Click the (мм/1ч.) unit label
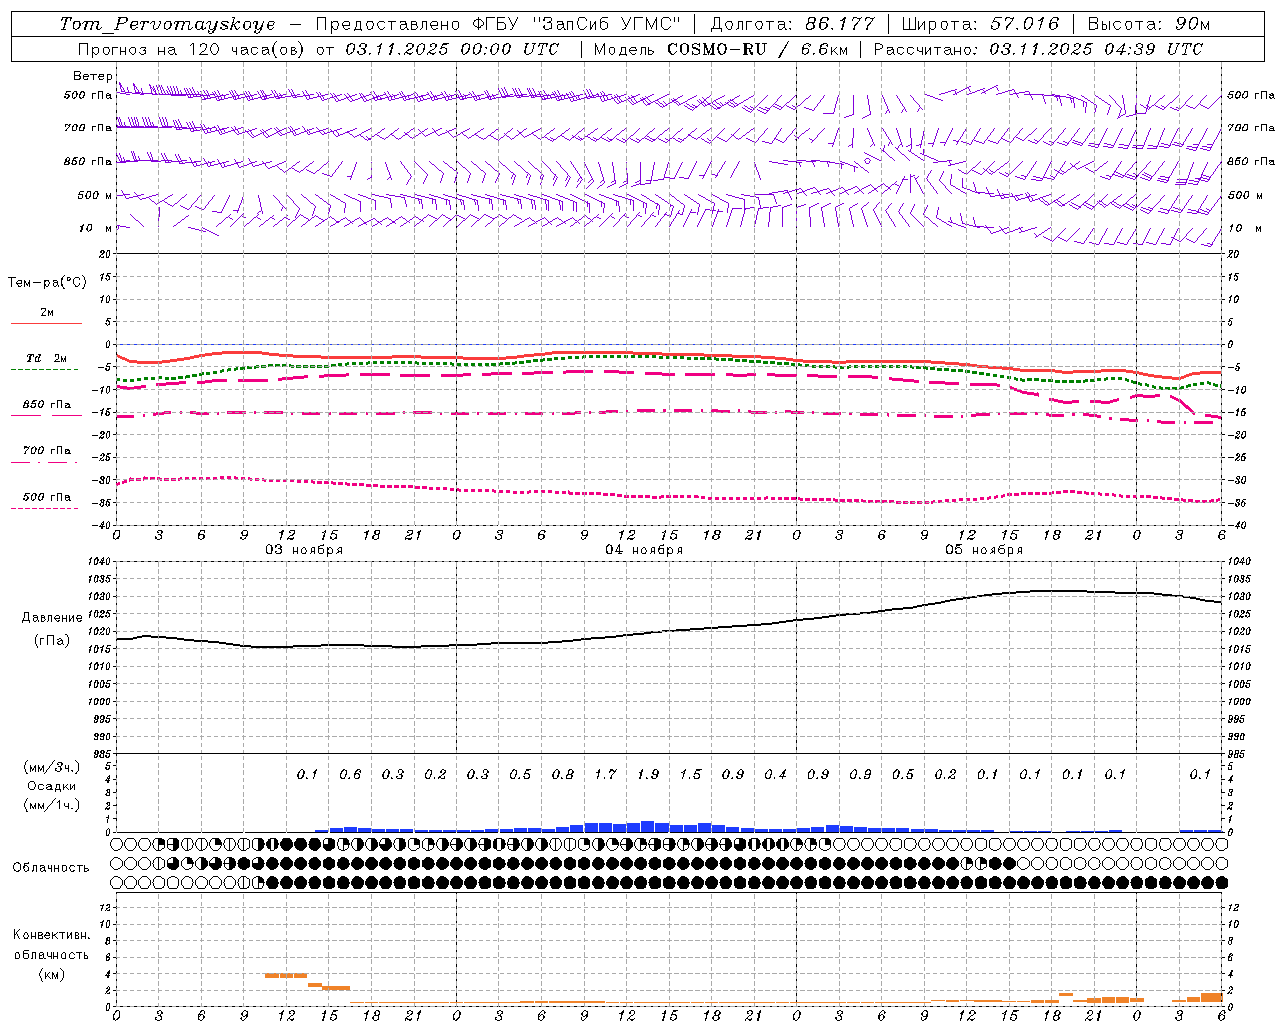Image resolution: width=1280 pixels, height=1024 pixels. pyautogui.click(x=51, y=805)
